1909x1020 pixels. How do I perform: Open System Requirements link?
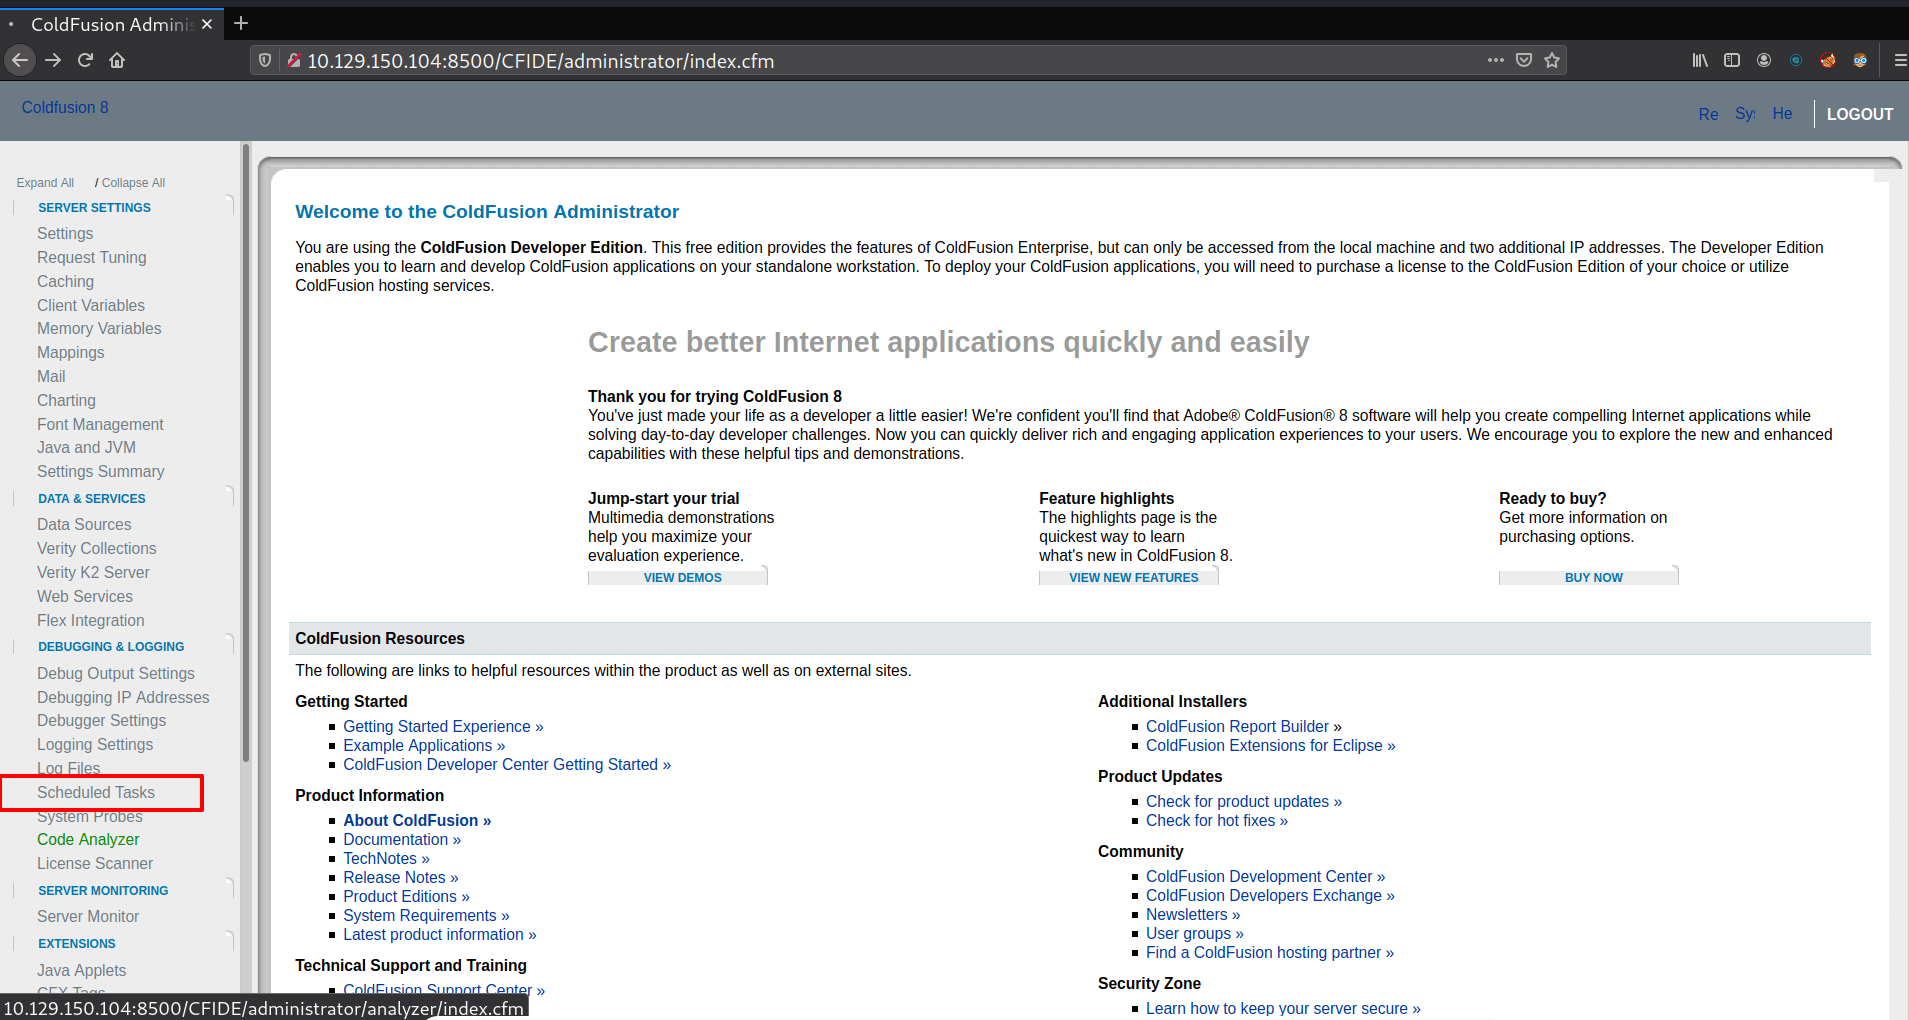426,916
